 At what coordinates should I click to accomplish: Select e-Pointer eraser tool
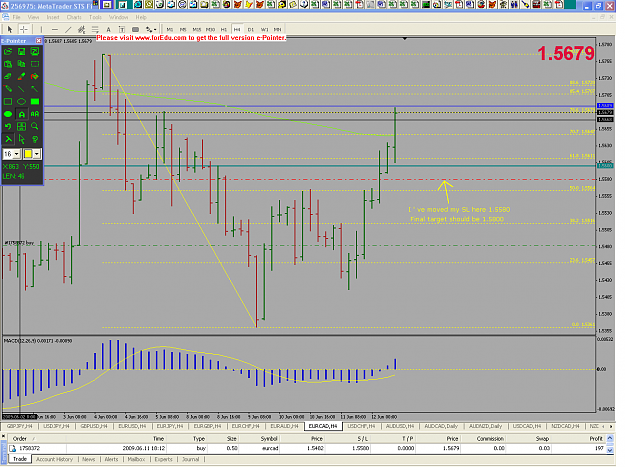tap(8, 77)
